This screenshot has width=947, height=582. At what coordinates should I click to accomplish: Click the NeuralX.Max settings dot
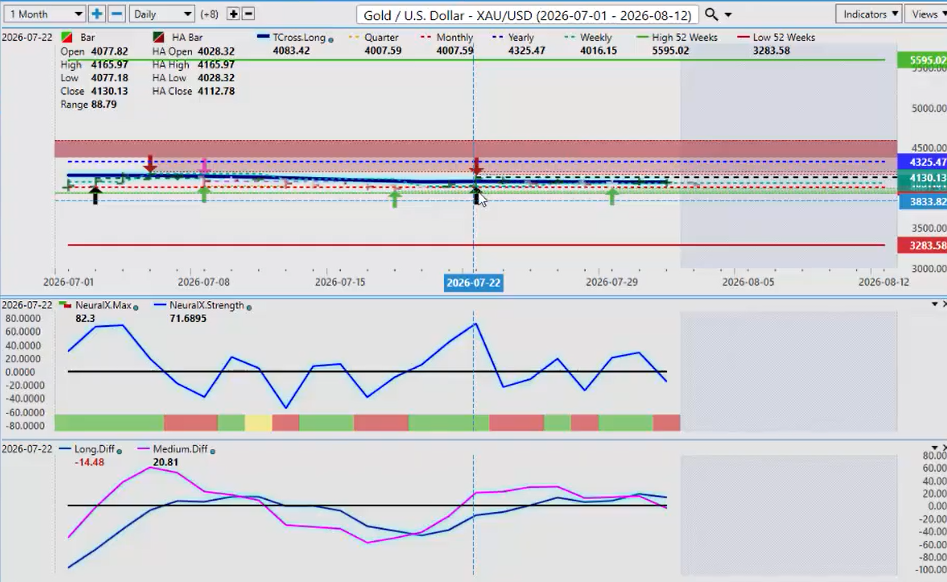tap(136, 307)
